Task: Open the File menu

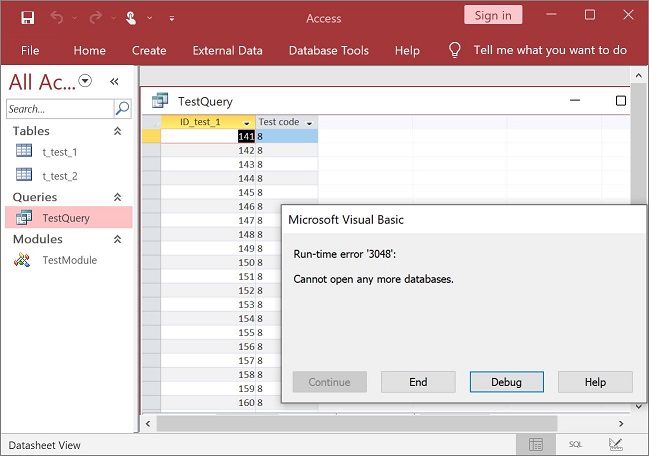Action: pos(30,50)
